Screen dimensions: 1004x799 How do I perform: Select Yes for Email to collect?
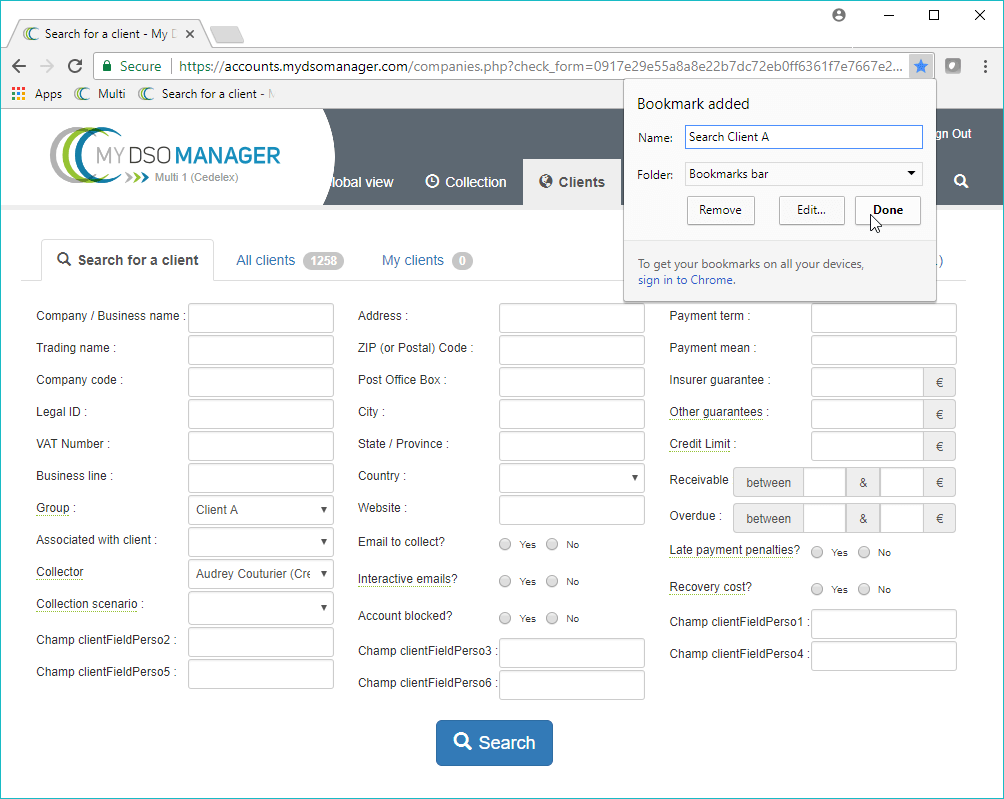(x=505, y=544)
